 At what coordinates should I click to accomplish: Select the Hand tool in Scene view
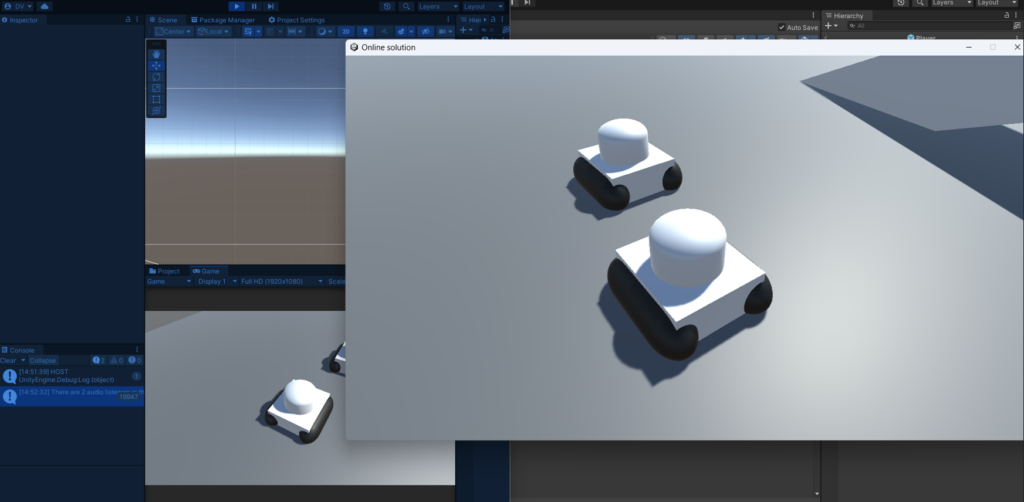(156, 54)
